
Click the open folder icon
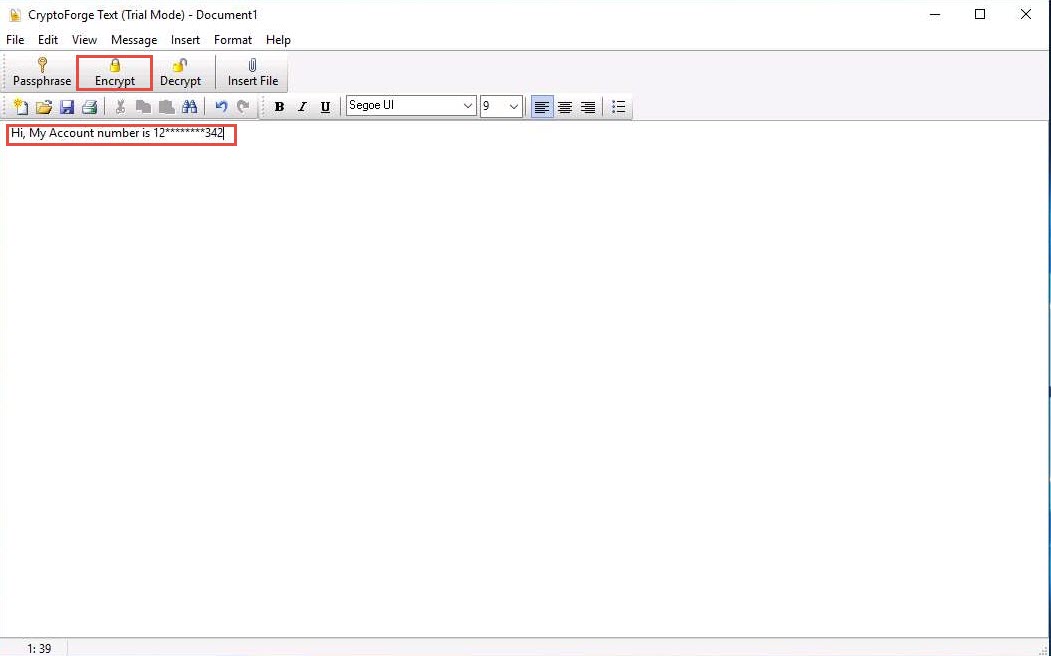43,107
